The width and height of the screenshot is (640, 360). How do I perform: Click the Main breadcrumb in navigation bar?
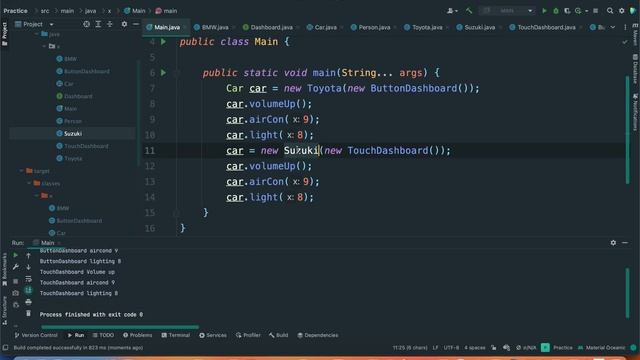point(135,11)
